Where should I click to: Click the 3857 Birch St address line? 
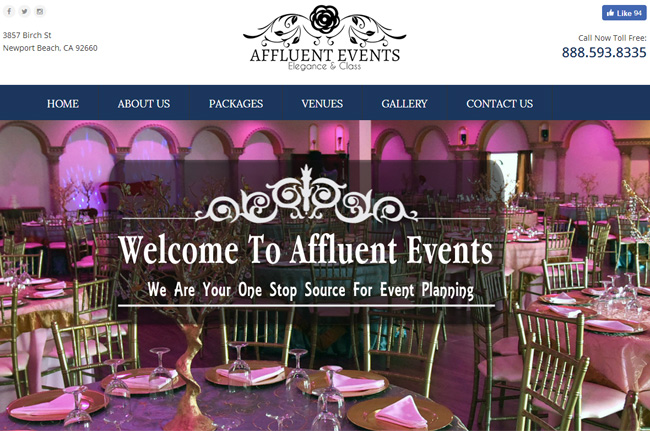pyautogui.click(x=27, y=35)
